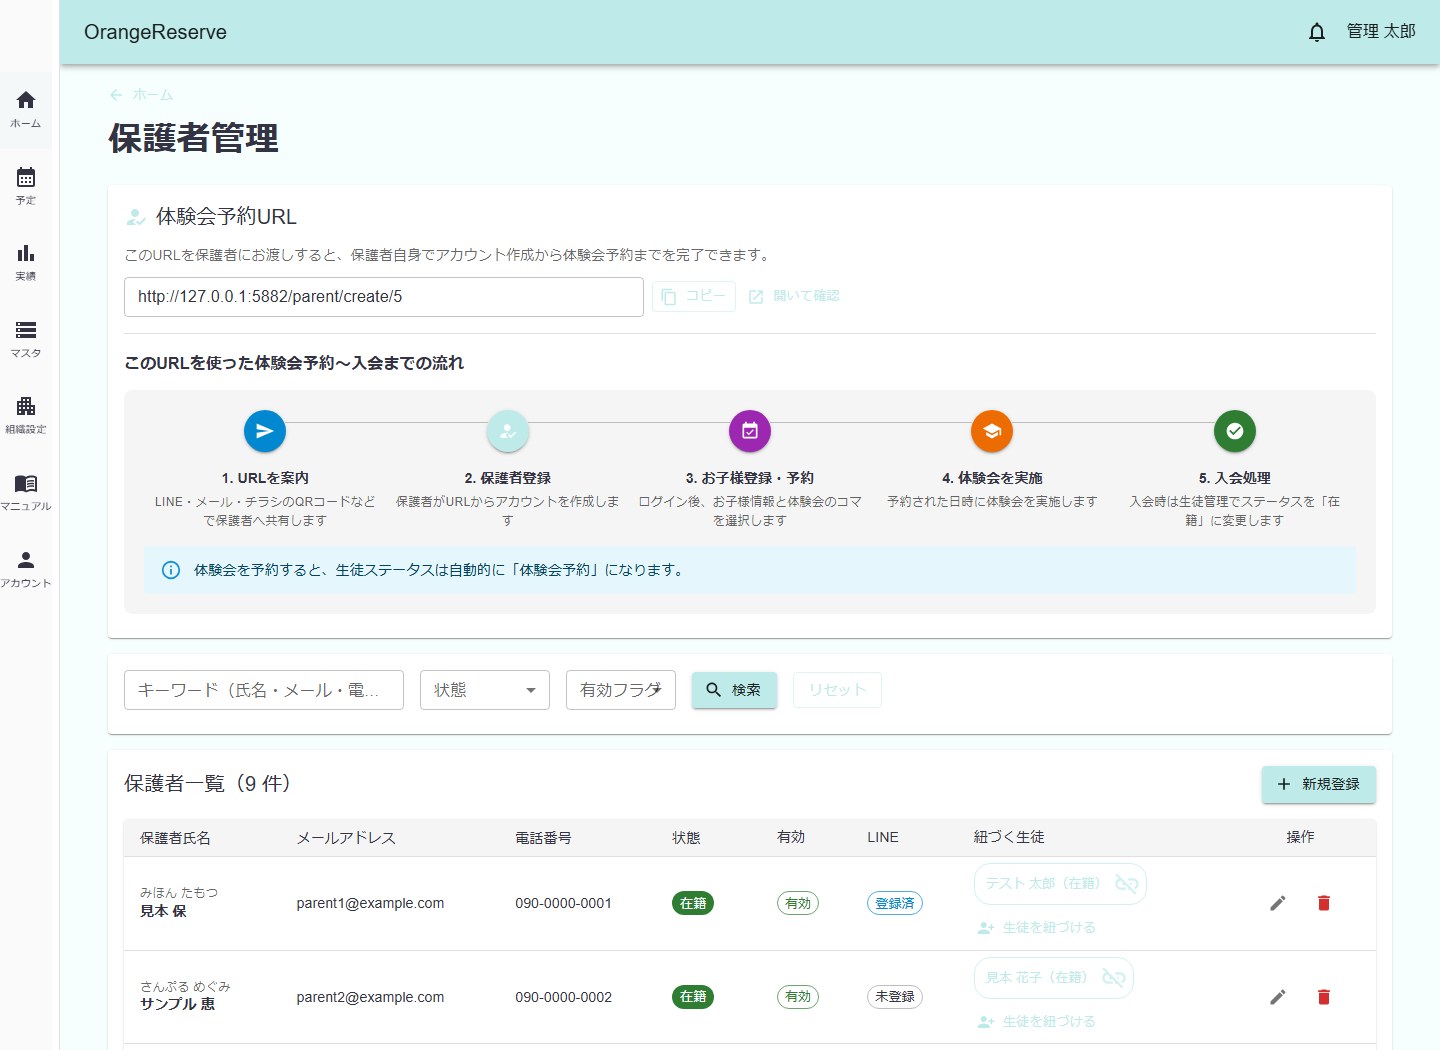Click the 体験会予約URL heading icon
This screenshot has width=1440, height=1050.
coord(136,217)
